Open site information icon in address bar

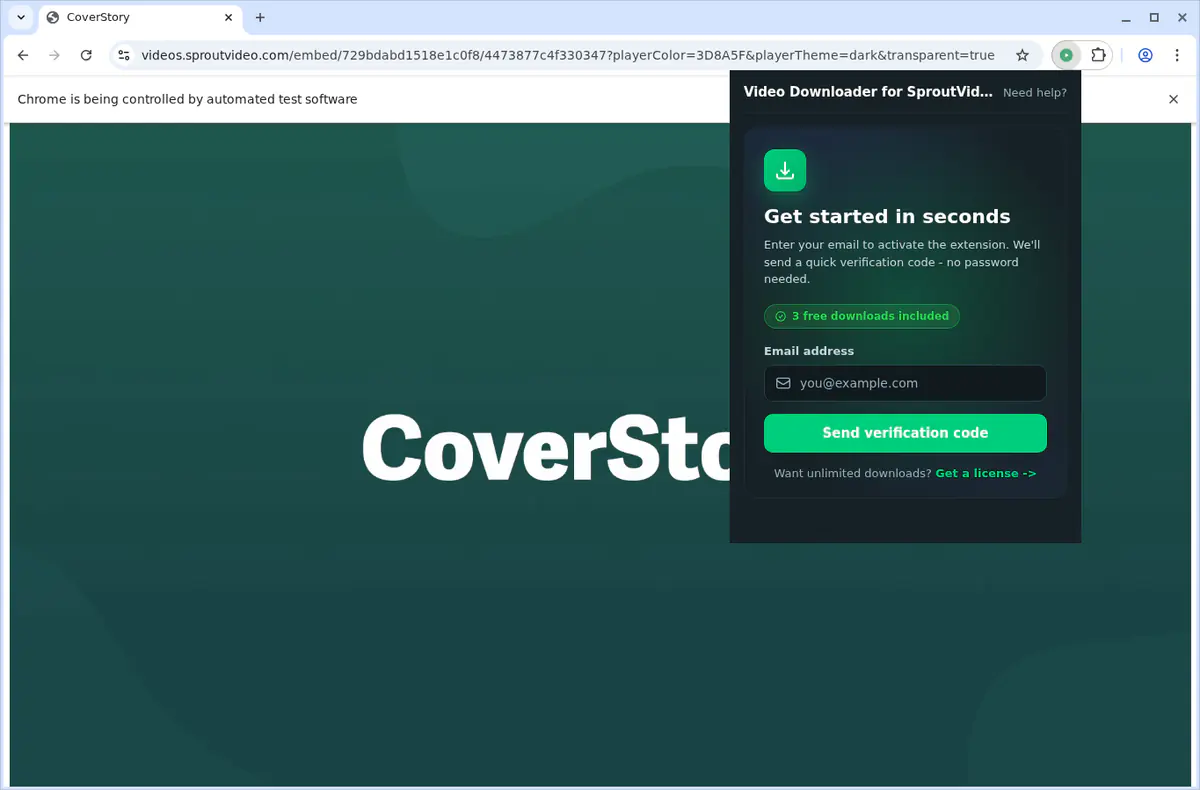[x=123, y=55]
